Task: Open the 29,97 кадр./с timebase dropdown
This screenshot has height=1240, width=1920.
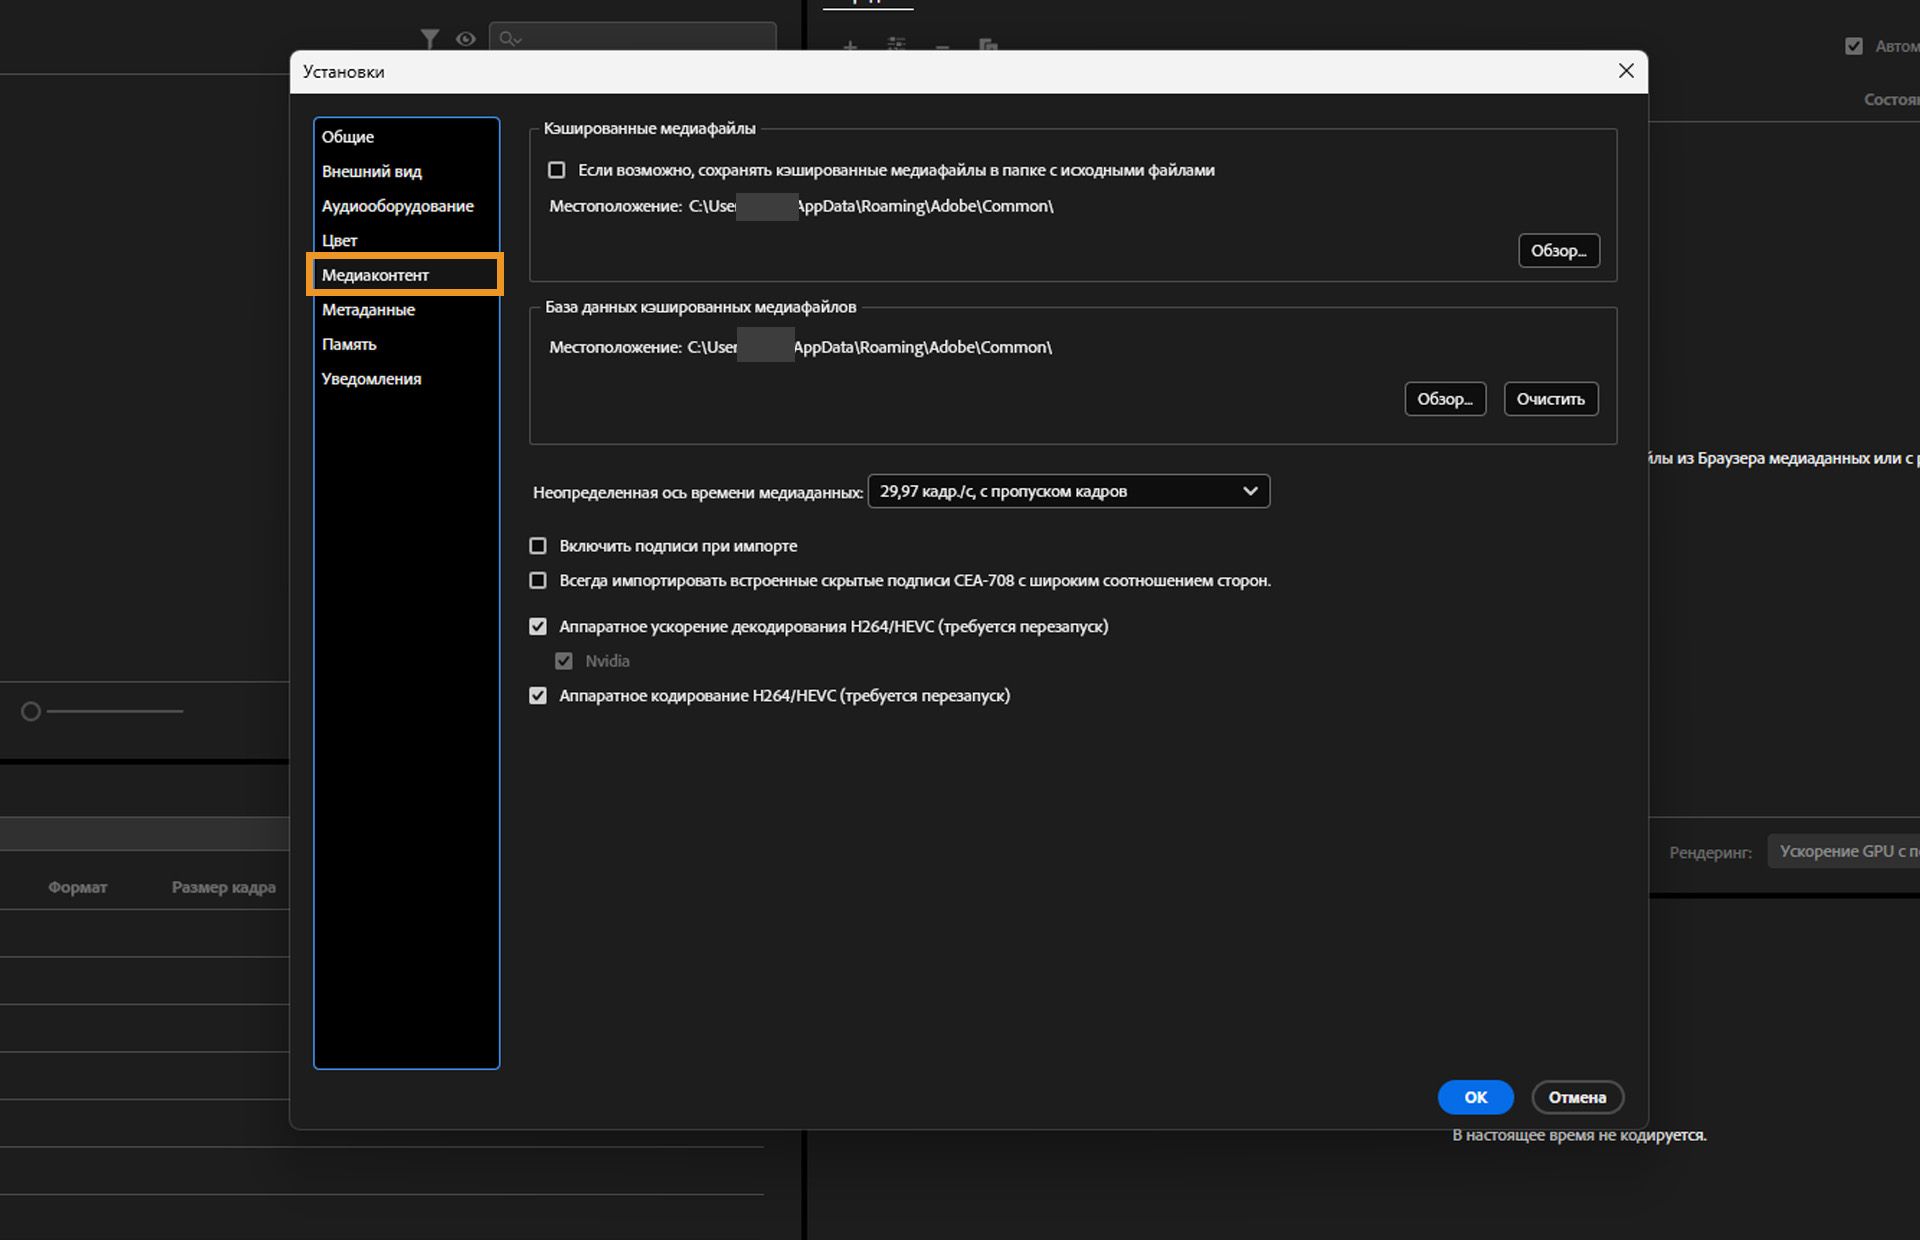Action: coord(1068,491)
